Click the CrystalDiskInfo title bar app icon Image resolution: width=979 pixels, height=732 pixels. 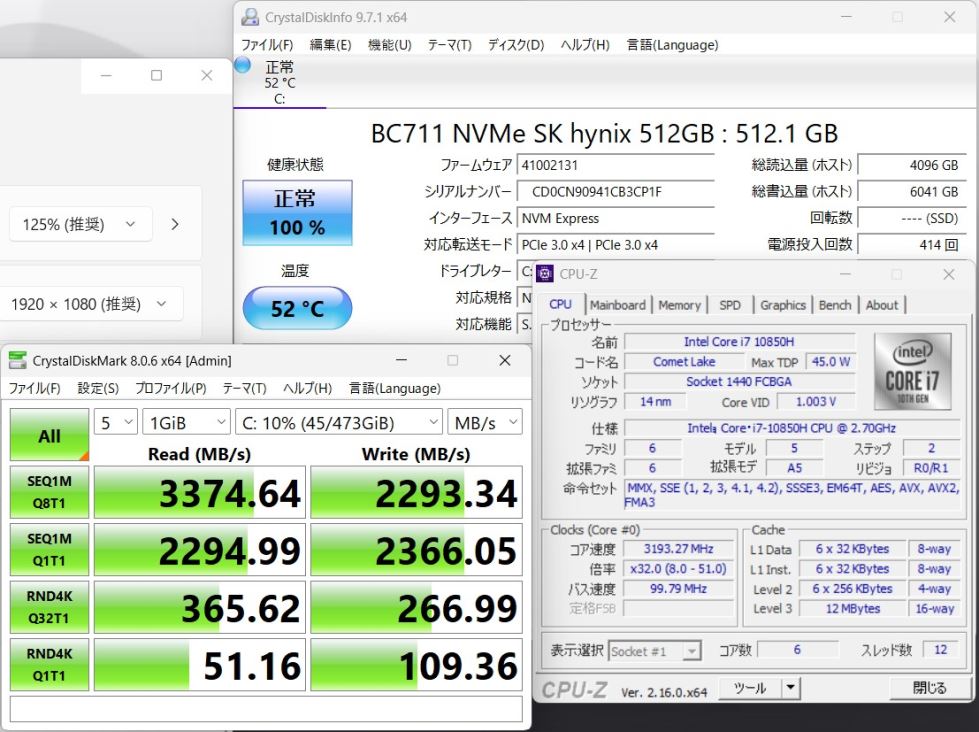click(250, 17)
